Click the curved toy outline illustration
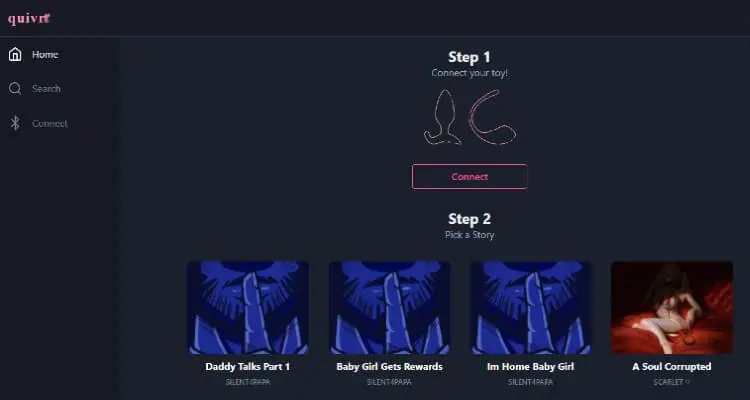Image resolution: width=750 pixels, height=400 pixels. [x=492, y=117]
